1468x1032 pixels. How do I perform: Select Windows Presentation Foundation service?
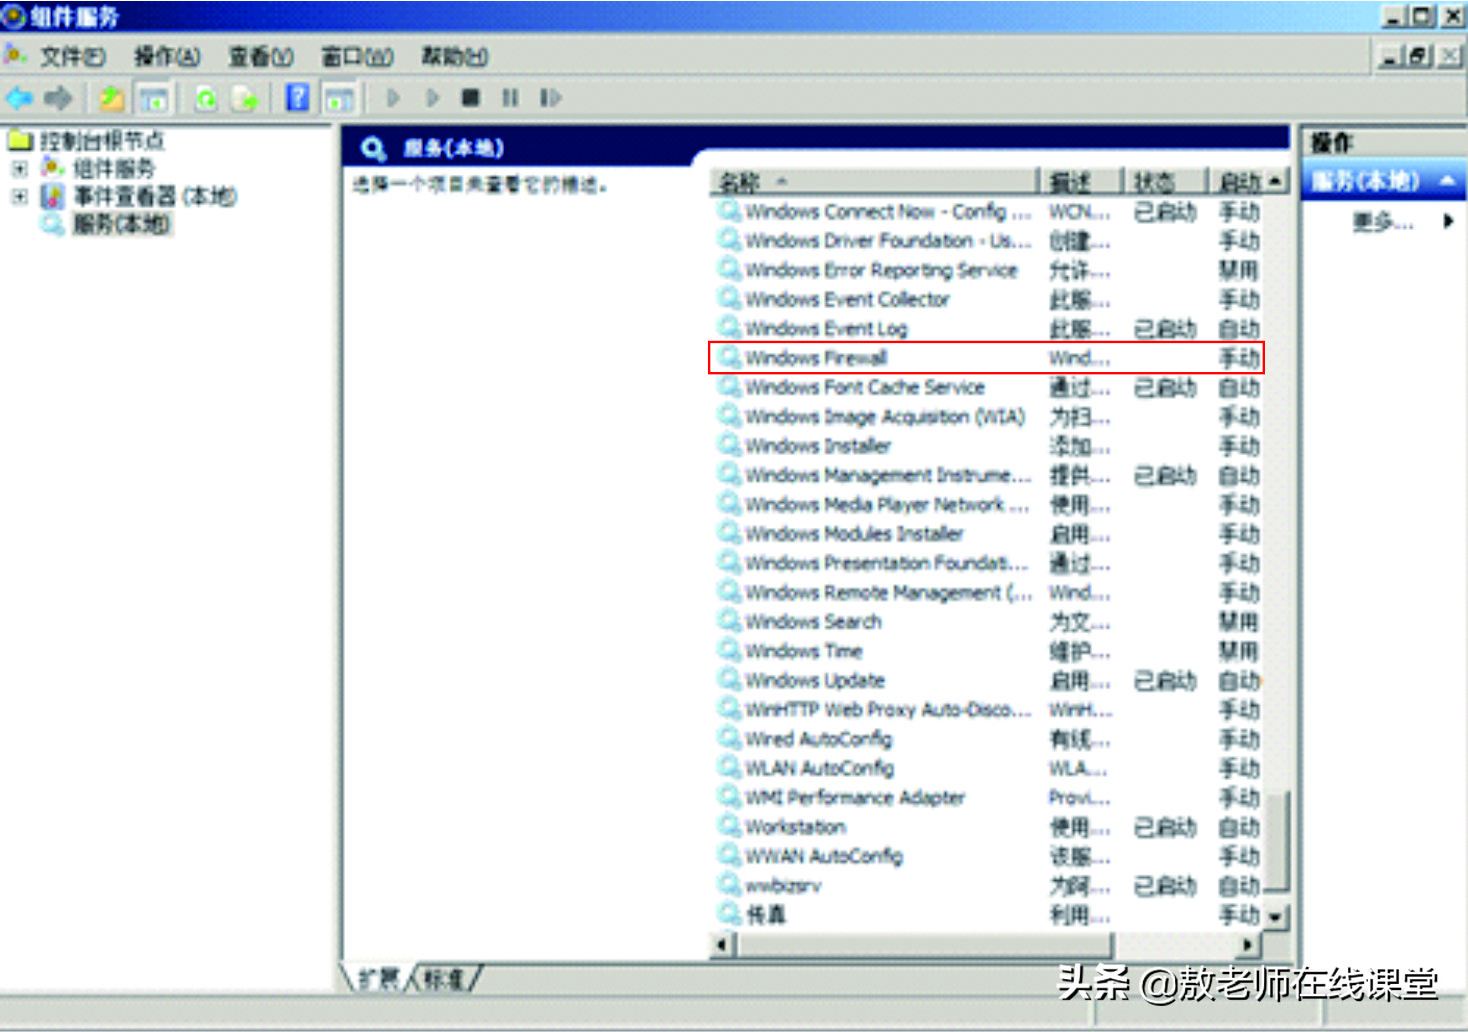coord(986,563)
